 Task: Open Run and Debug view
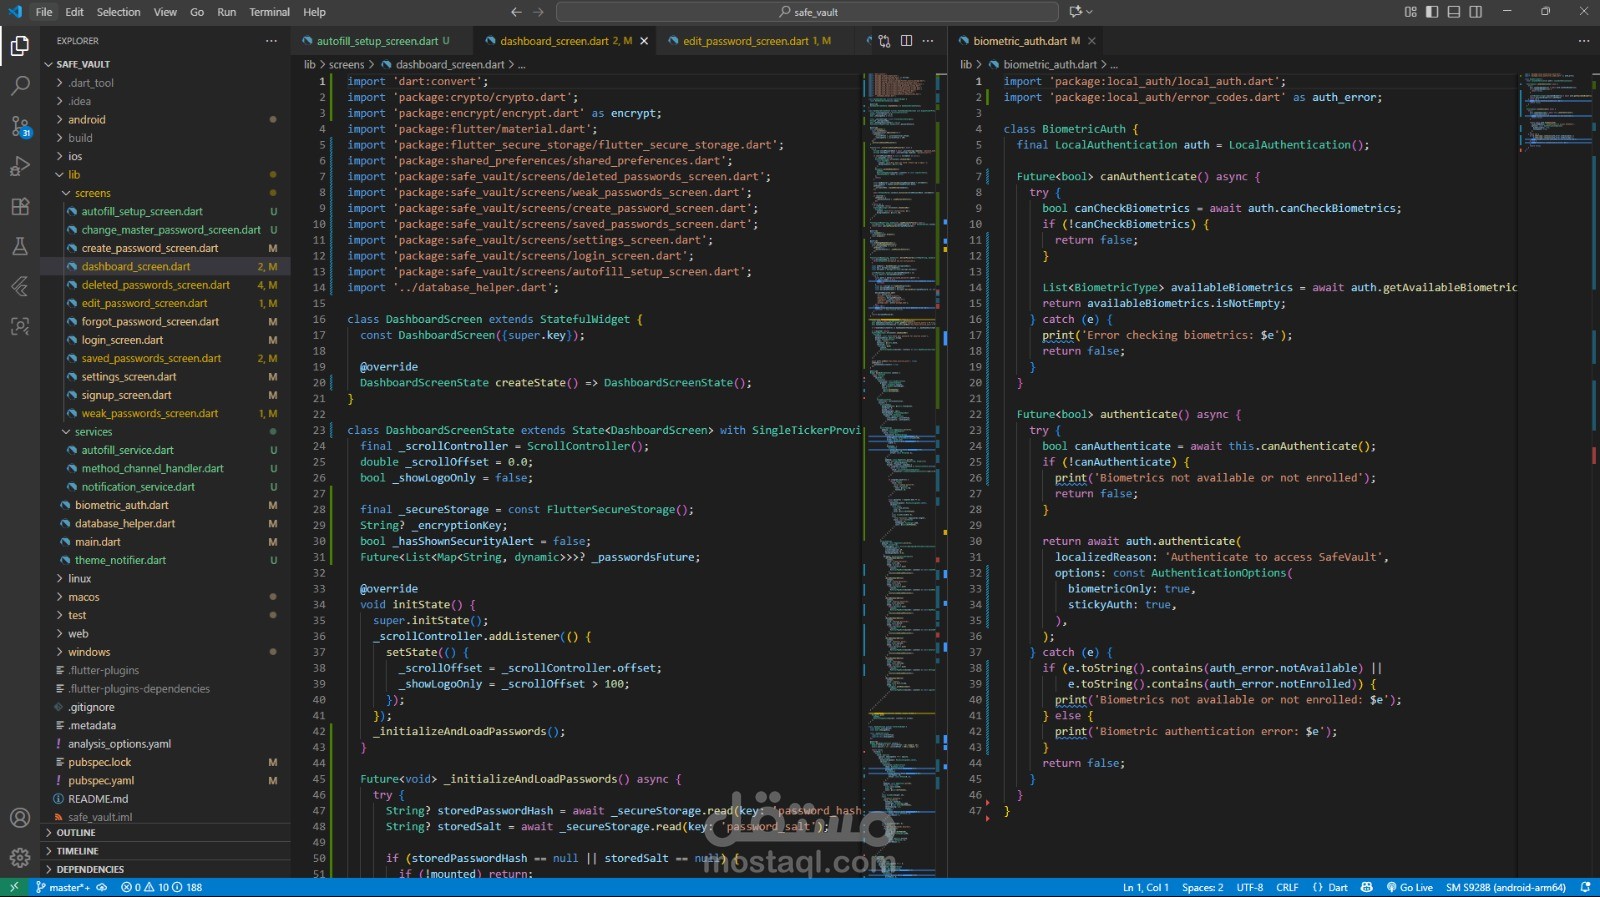(x=20, y=167)
